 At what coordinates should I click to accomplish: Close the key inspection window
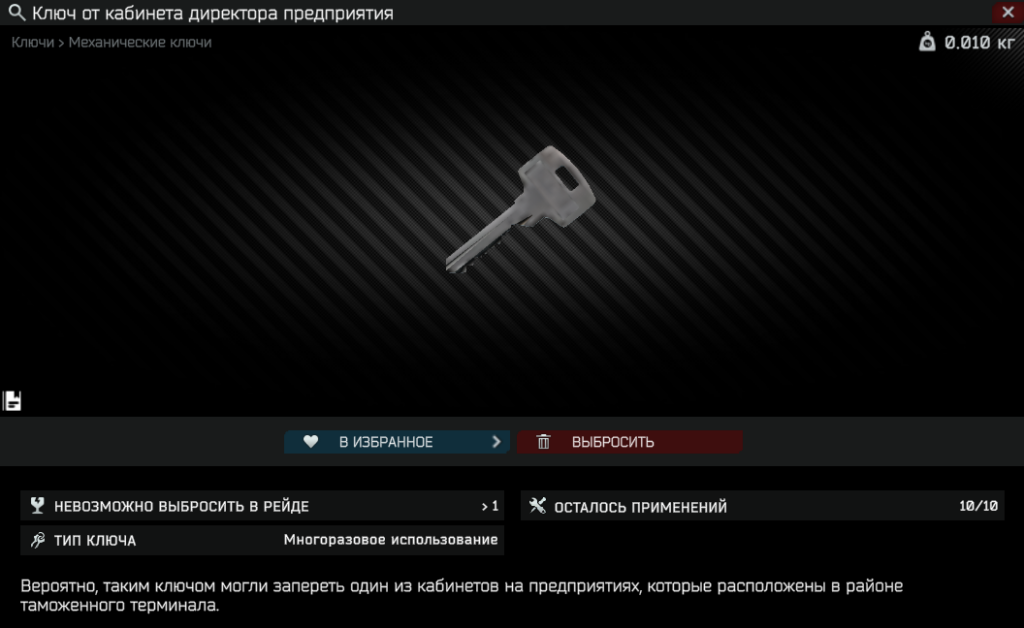1008,12
